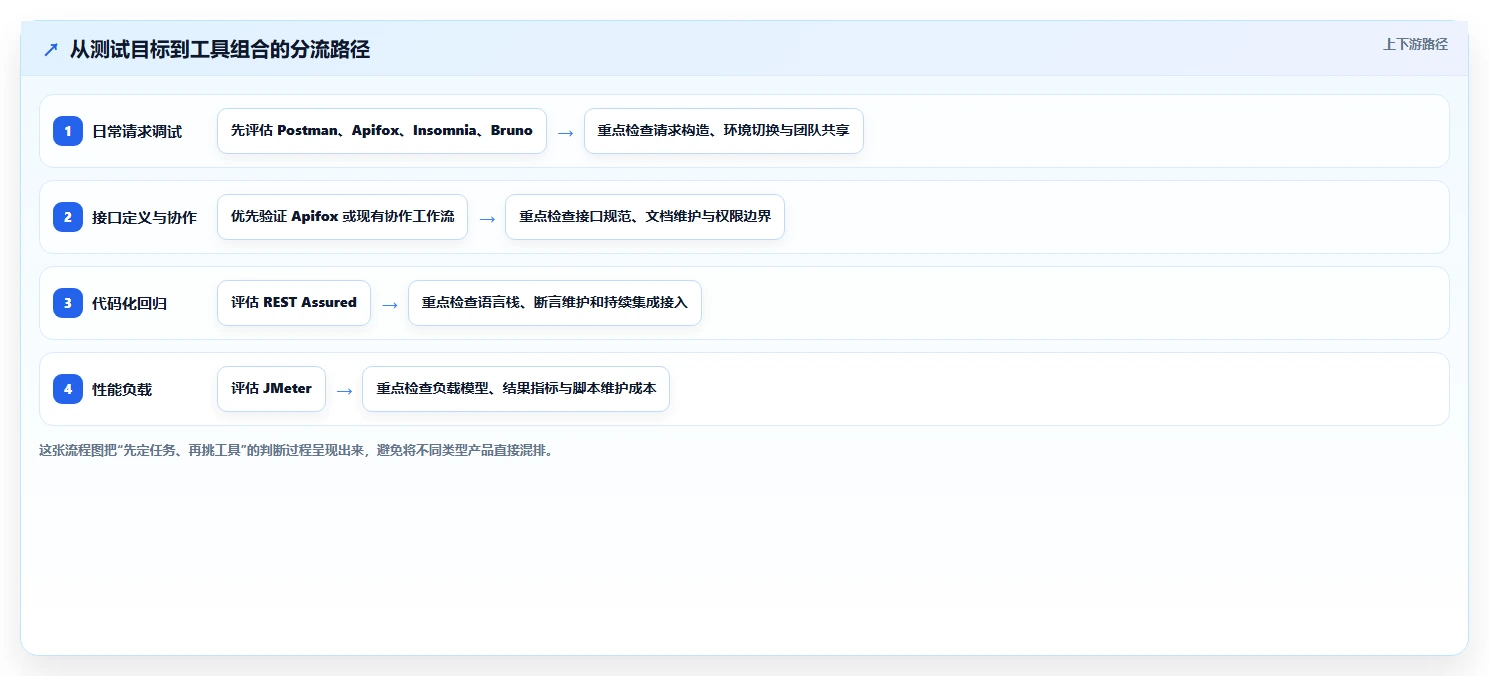Click the 上下游路径 label in the header

coord(1415,44)
